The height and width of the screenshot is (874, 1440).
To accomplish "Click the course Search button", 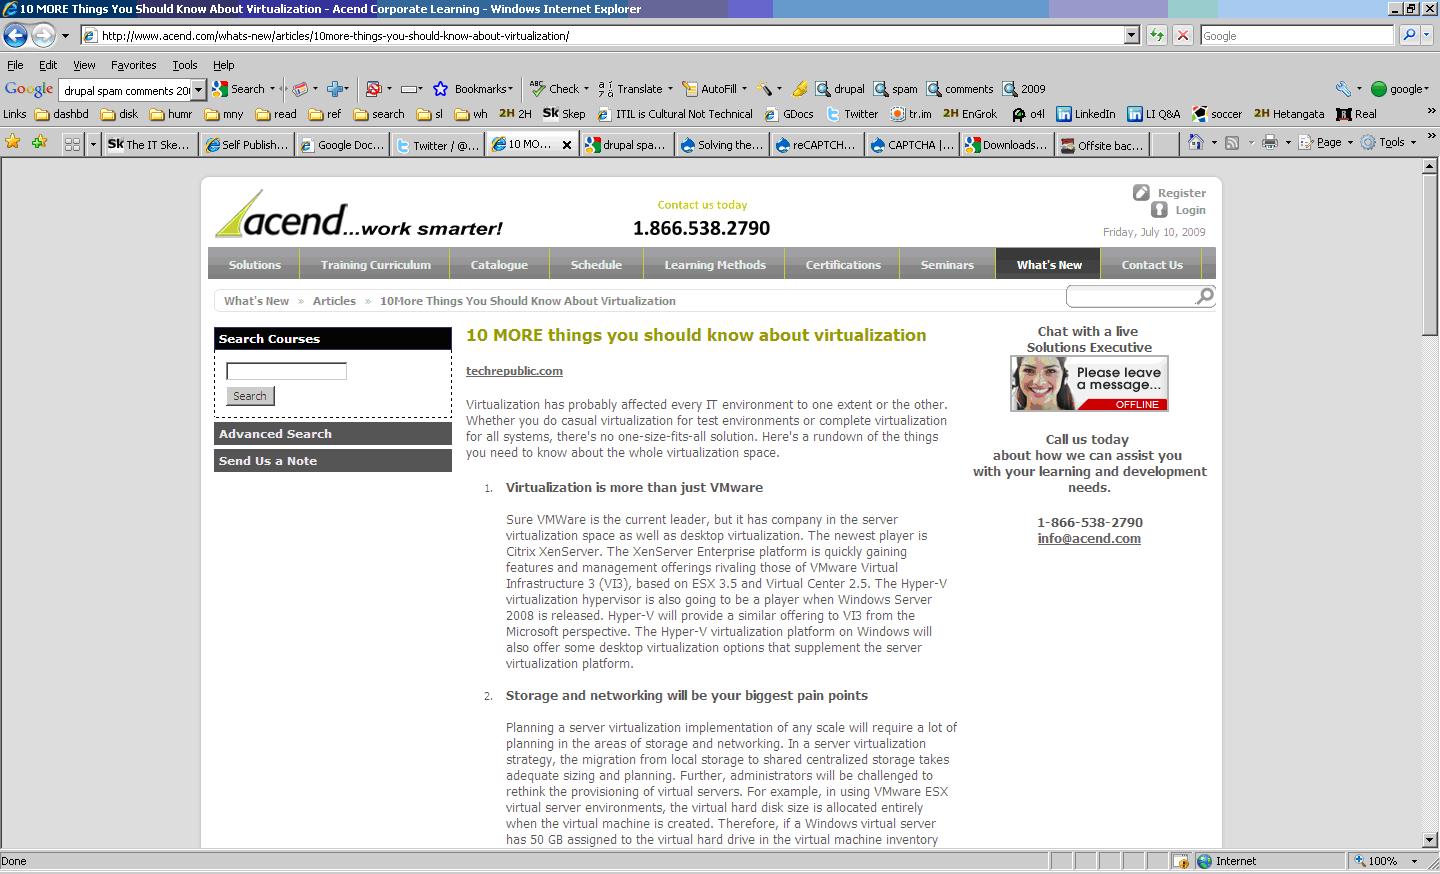I will [250, 396].
